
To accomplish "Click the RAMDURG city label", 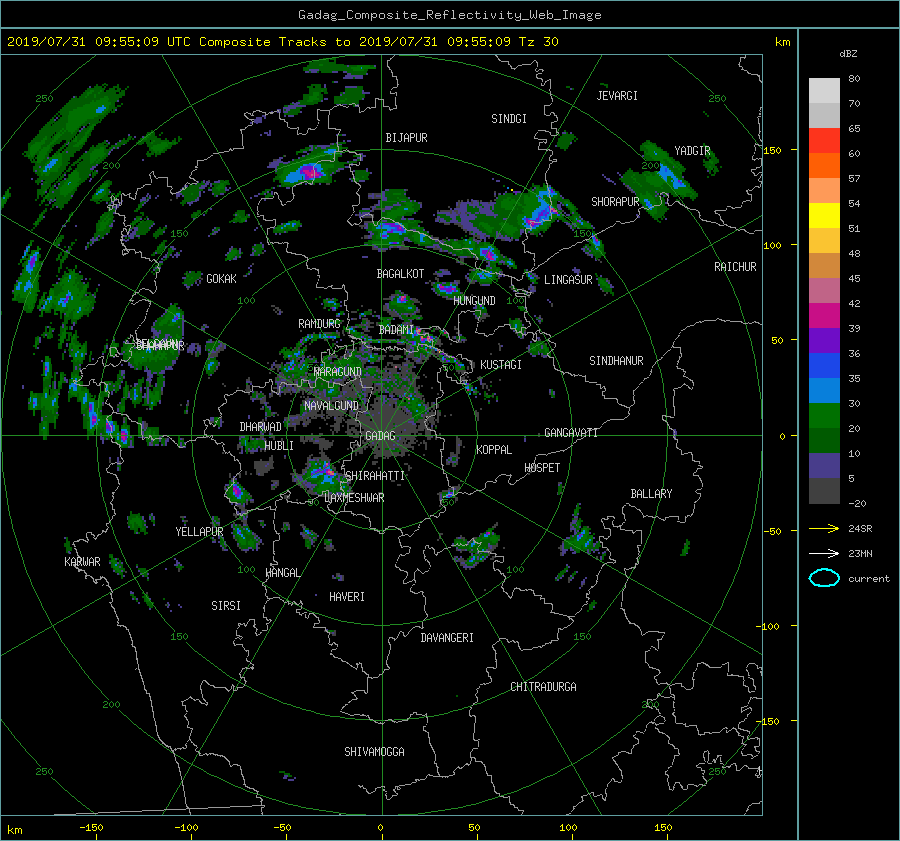I will pyautogui.click(x=319, y=324).
